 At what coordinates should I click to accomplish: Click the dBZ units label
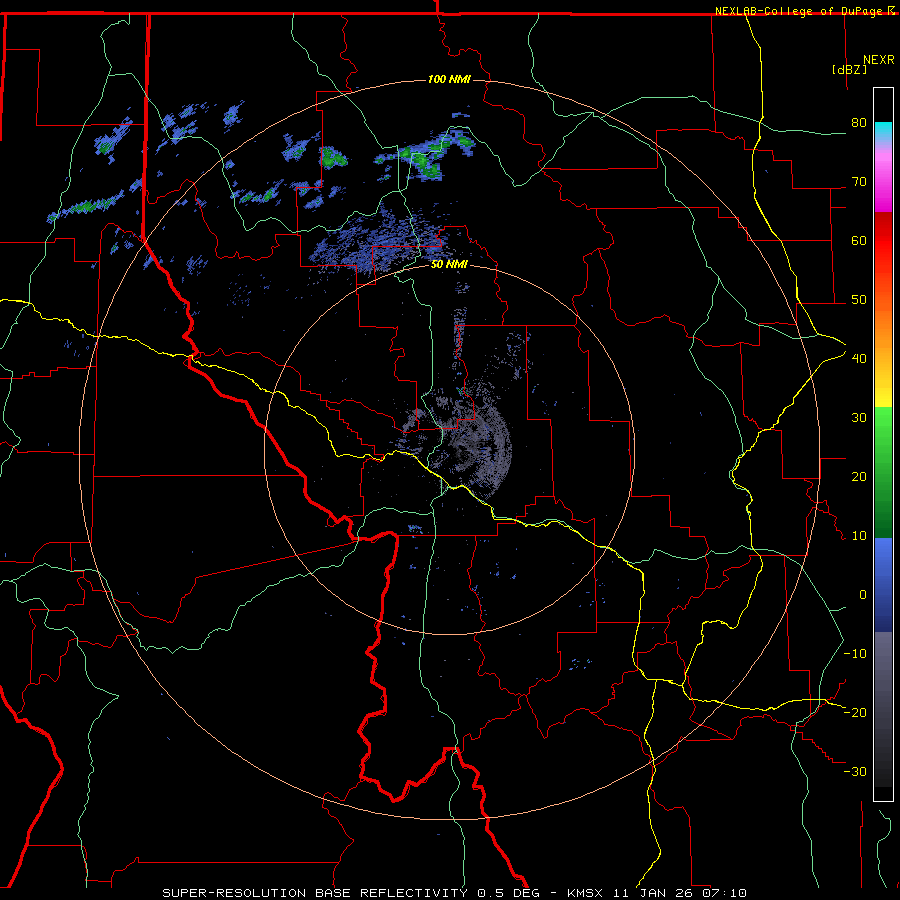pos(849,70)
